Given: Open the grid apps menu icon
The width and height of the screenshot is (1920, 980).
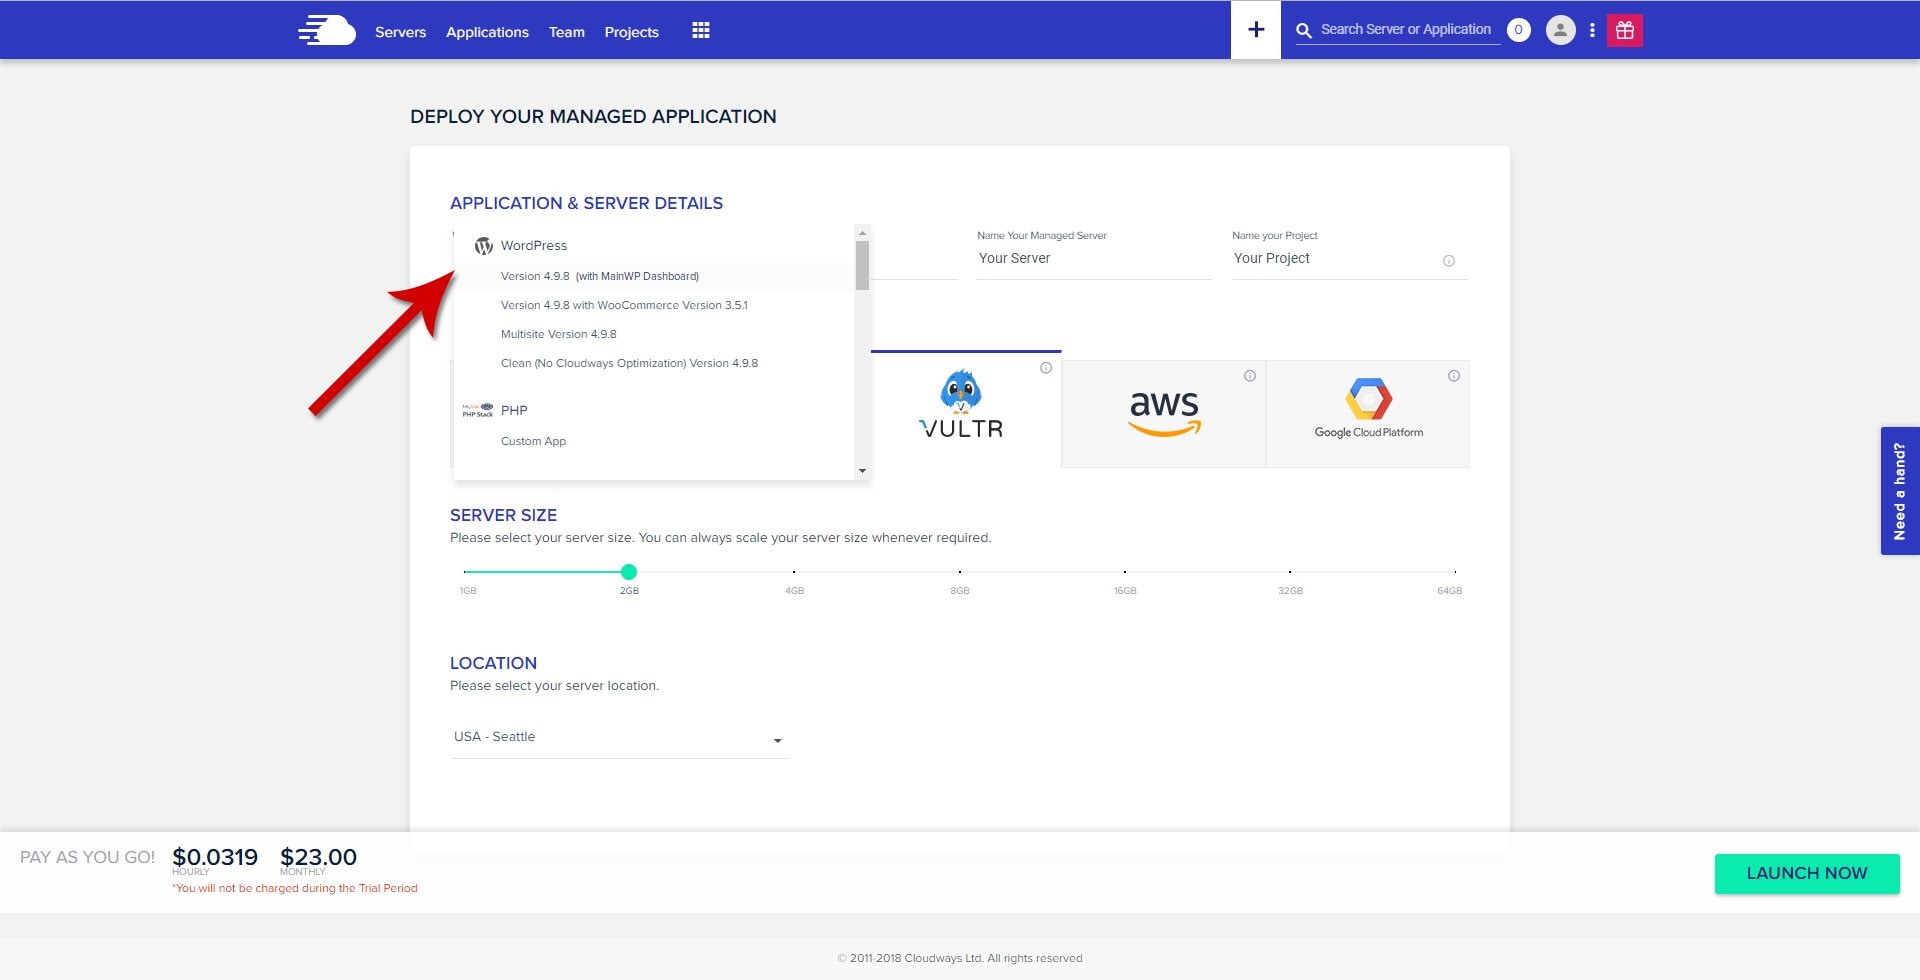Looking at the screenshot, I should click(700, 30).
